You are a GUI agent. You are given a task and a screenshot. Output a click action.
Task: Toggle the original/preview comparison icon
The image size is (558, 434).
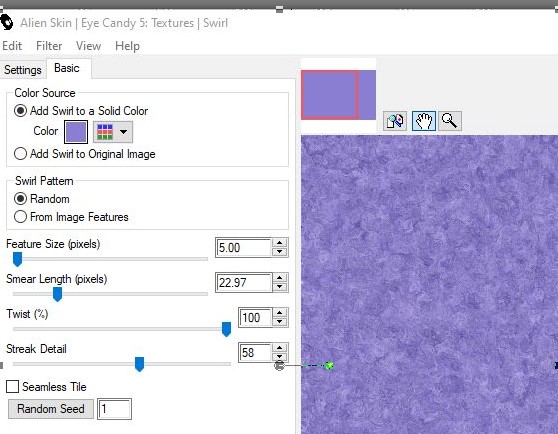tap(395, 121)
